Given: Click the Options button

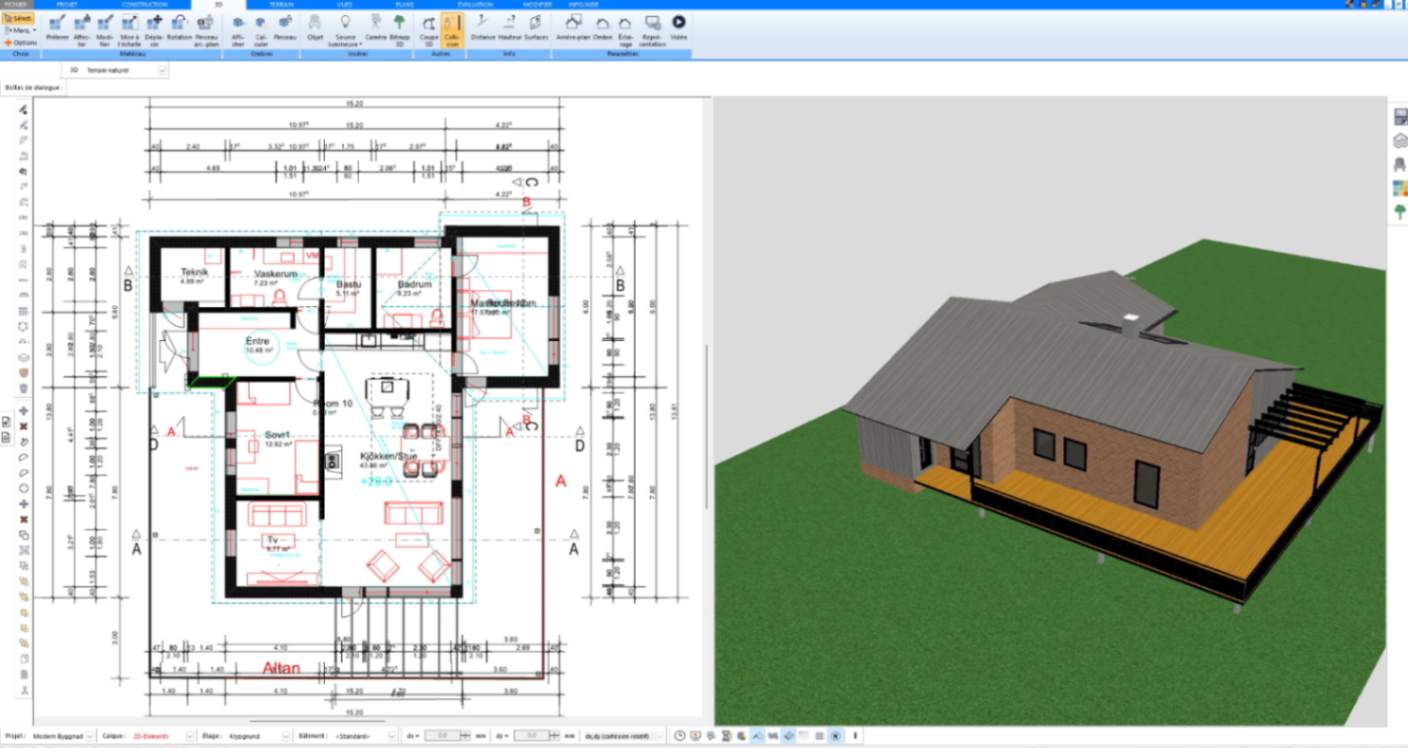Looking at the screenshot, I should (21, 43).
